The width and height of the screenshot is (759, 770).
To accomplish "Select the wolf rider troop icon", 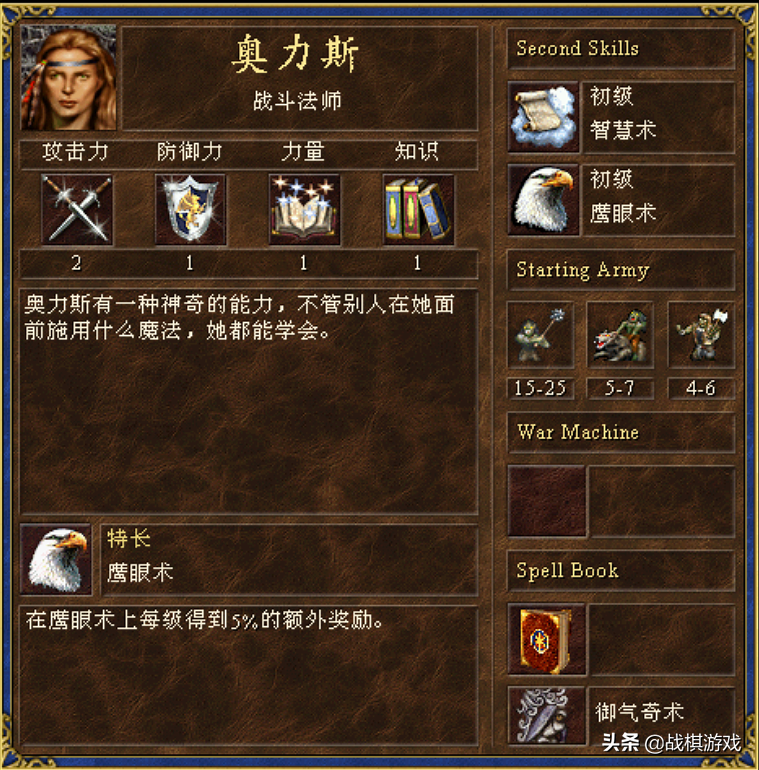I will (620, 334).
